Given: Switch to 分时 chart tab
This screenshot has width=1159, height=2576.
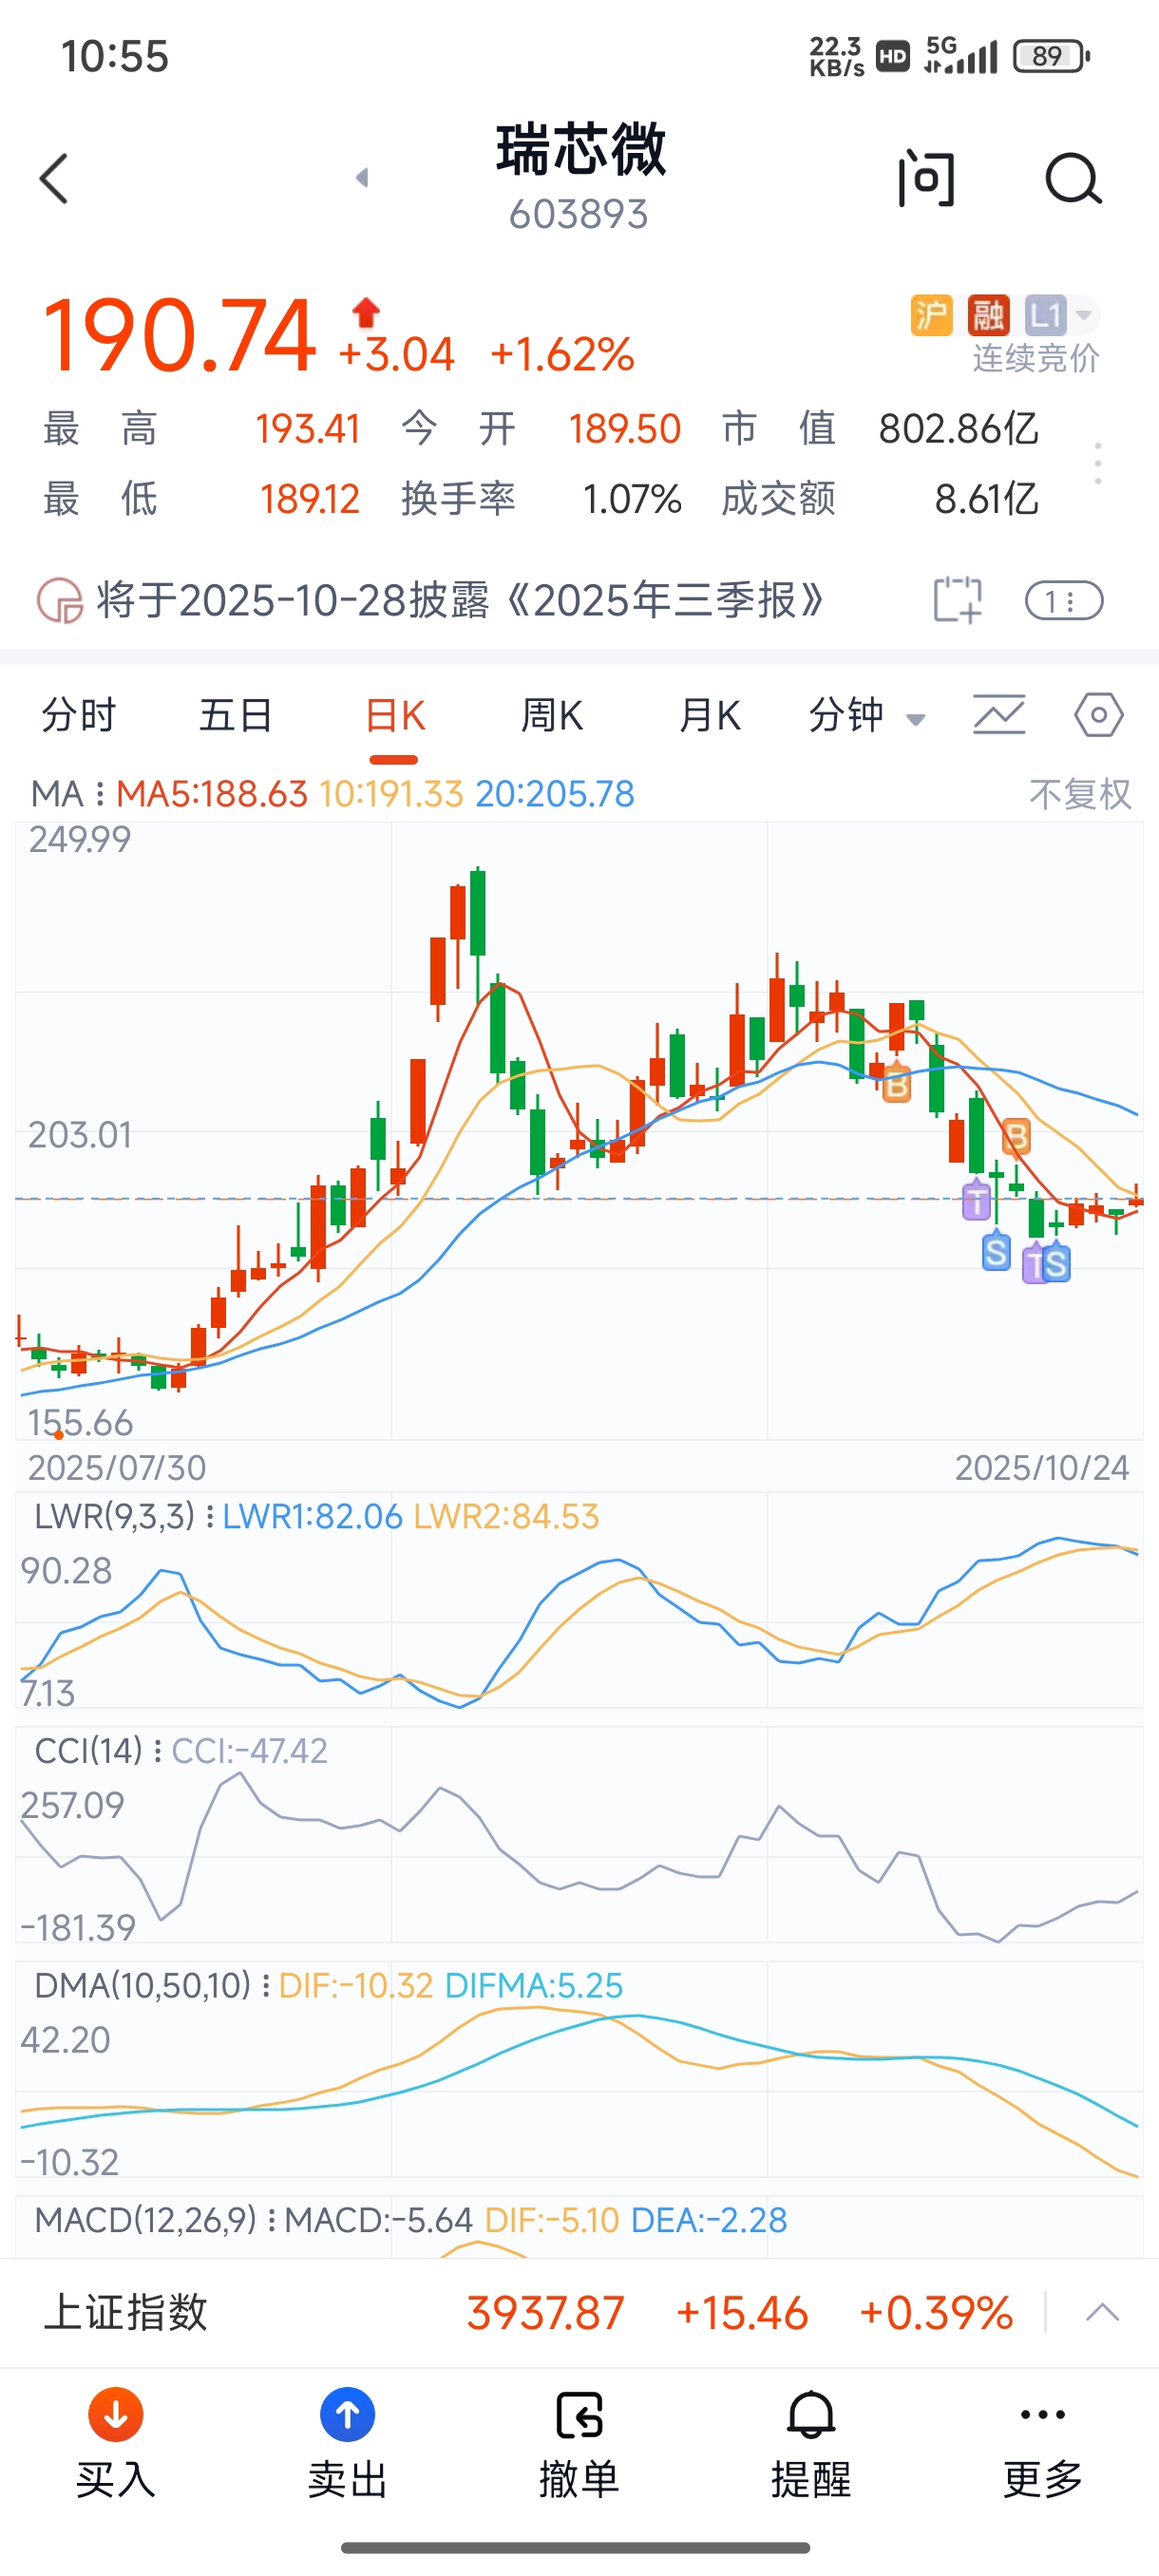Looking at the screenshot, I should [79, 716].
